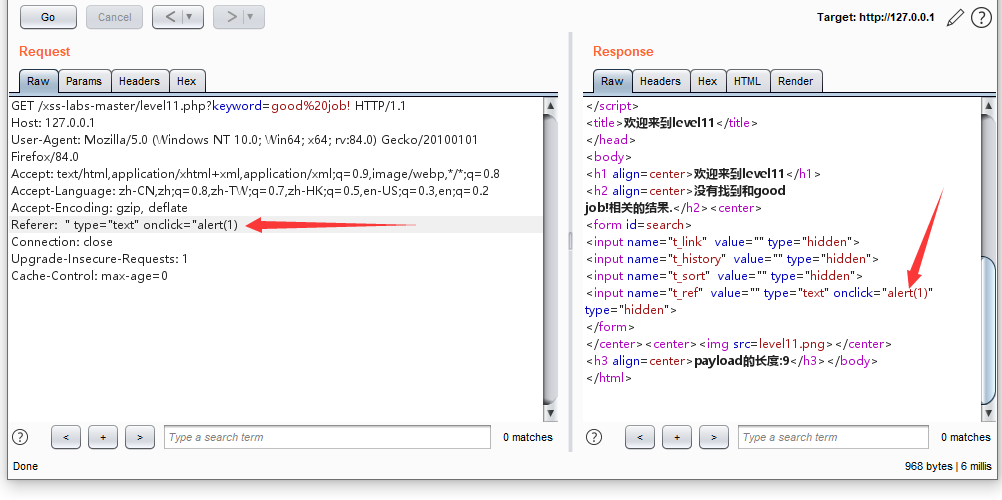Image resolution: width=1002 pixels, height=500 pixels.
Task: Click the request pane 0 matches label
Action: point(528,437)
